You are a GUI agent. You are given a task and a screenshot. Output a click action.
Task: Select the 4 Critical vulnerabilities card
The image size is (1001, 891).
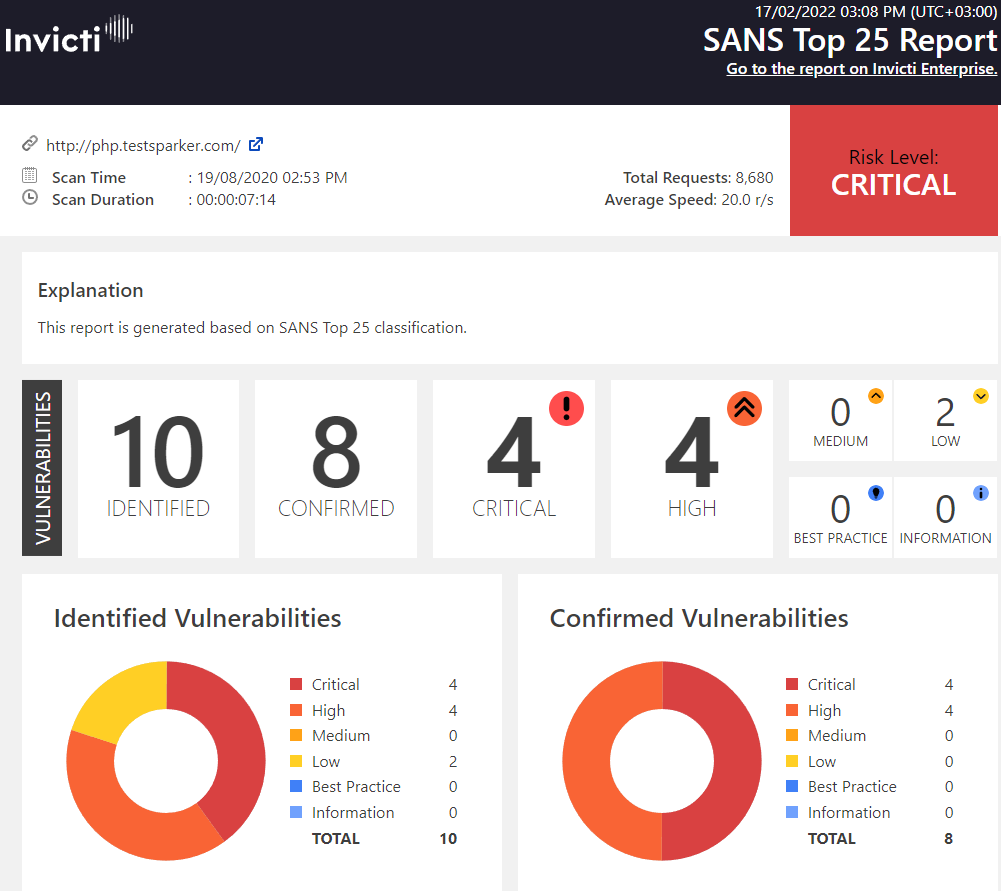[514, 468]
